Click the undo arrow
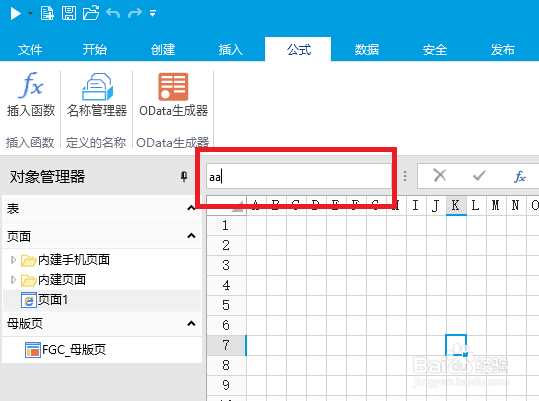Image resolution: width=539 pixels, height=401 pixels. click(113, 13)
